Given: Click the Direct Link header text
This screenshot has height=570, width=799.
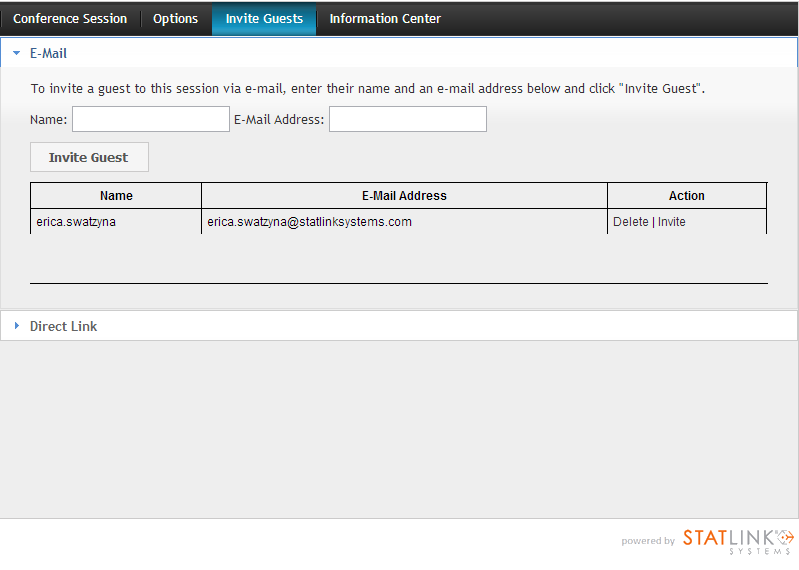Looking at the screenshot, I should (x=63, y=327).
